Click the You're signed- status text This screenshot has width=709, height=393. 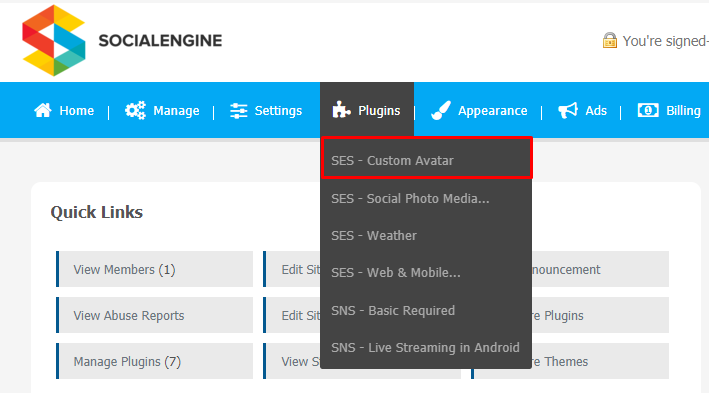[666, 41]
